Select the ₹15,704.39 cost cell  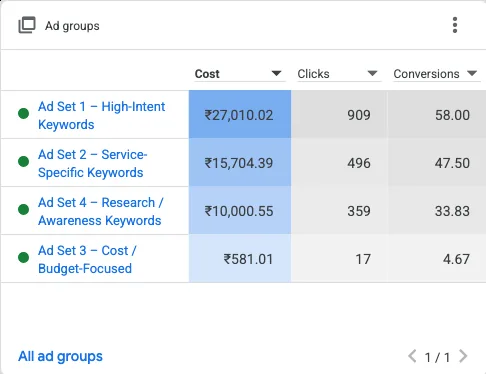240,163
